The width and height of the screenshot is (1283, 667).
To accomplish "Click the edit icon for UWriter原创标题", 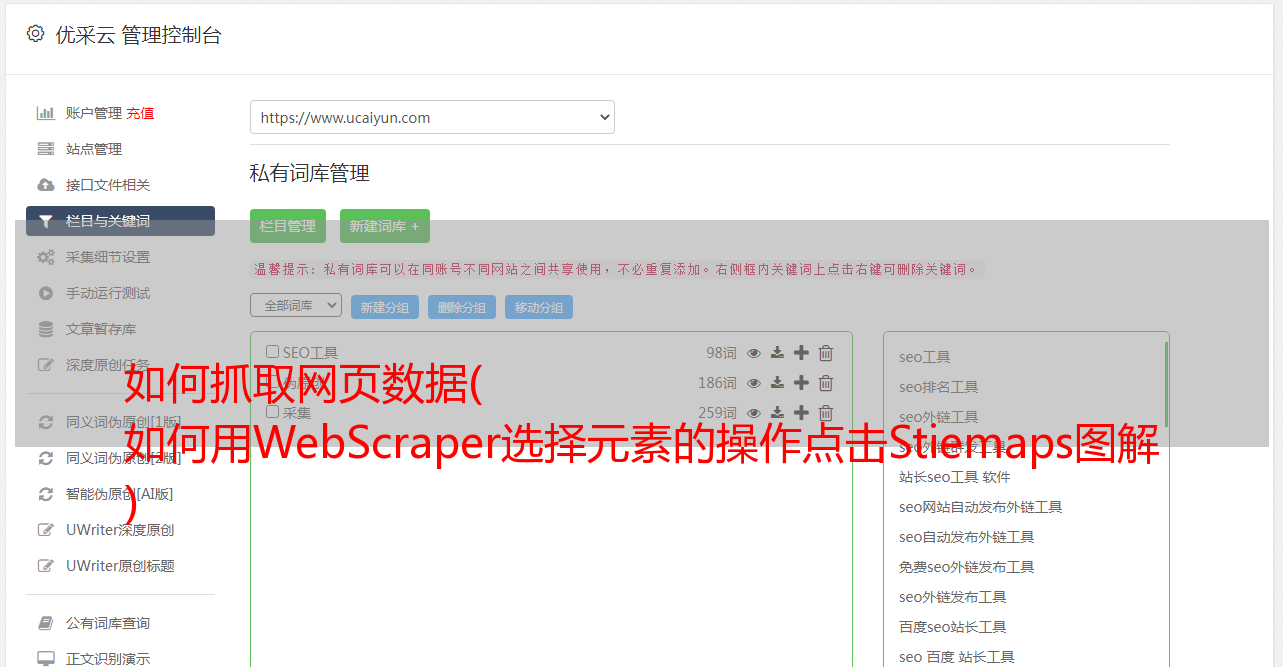I will [46, 566].
